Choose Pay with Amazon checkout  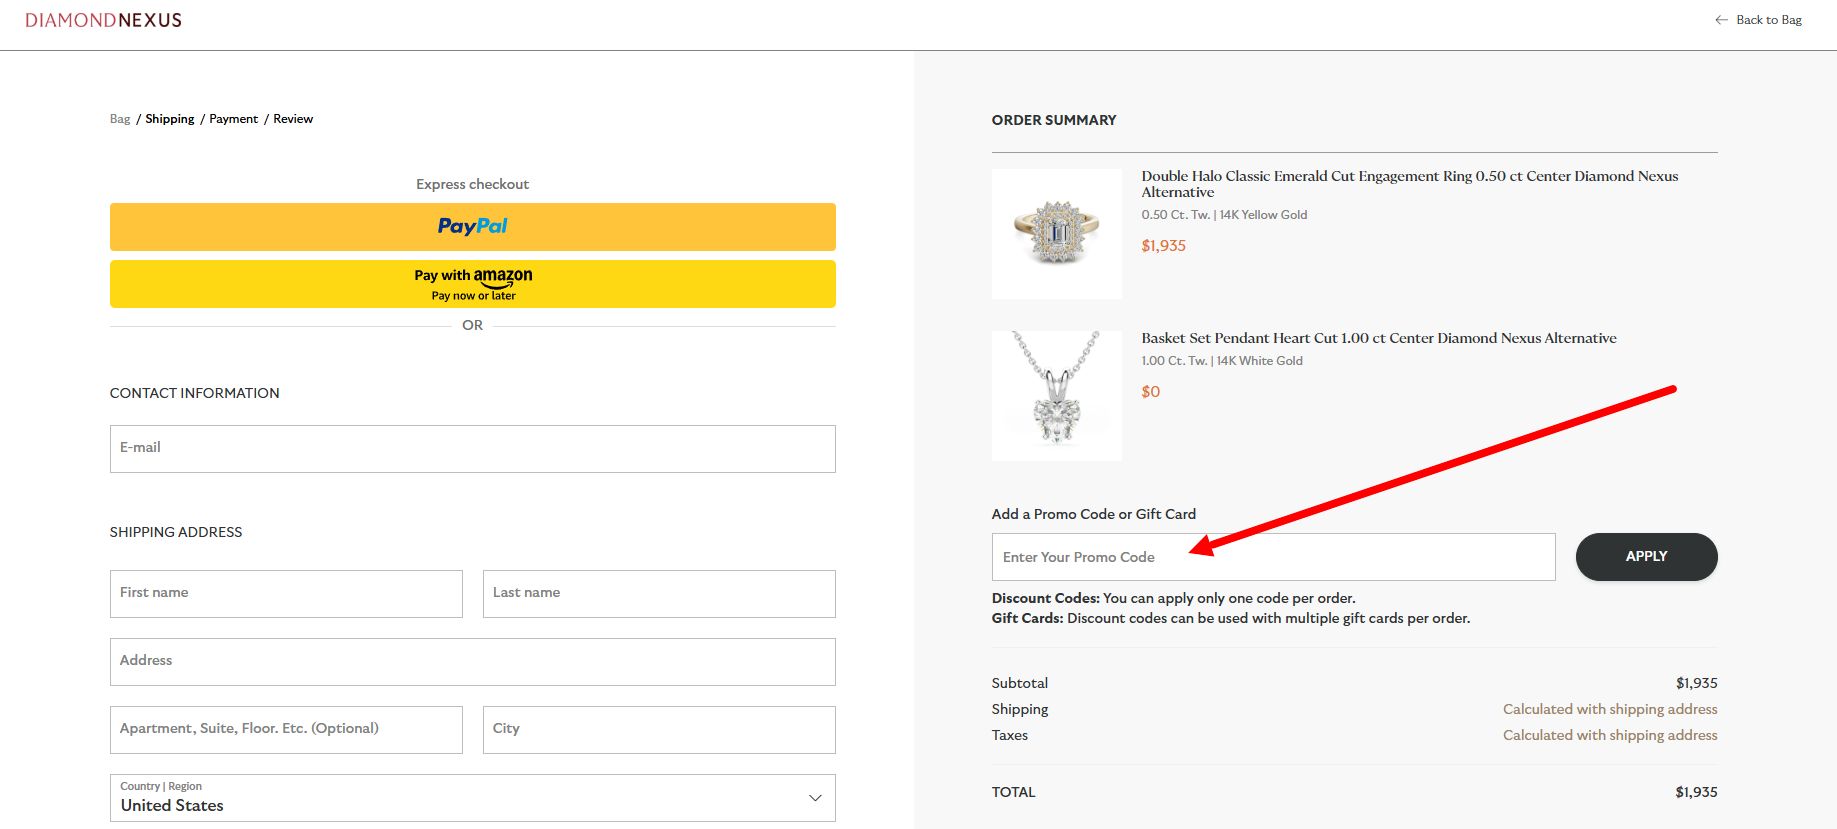click(472, 283)
